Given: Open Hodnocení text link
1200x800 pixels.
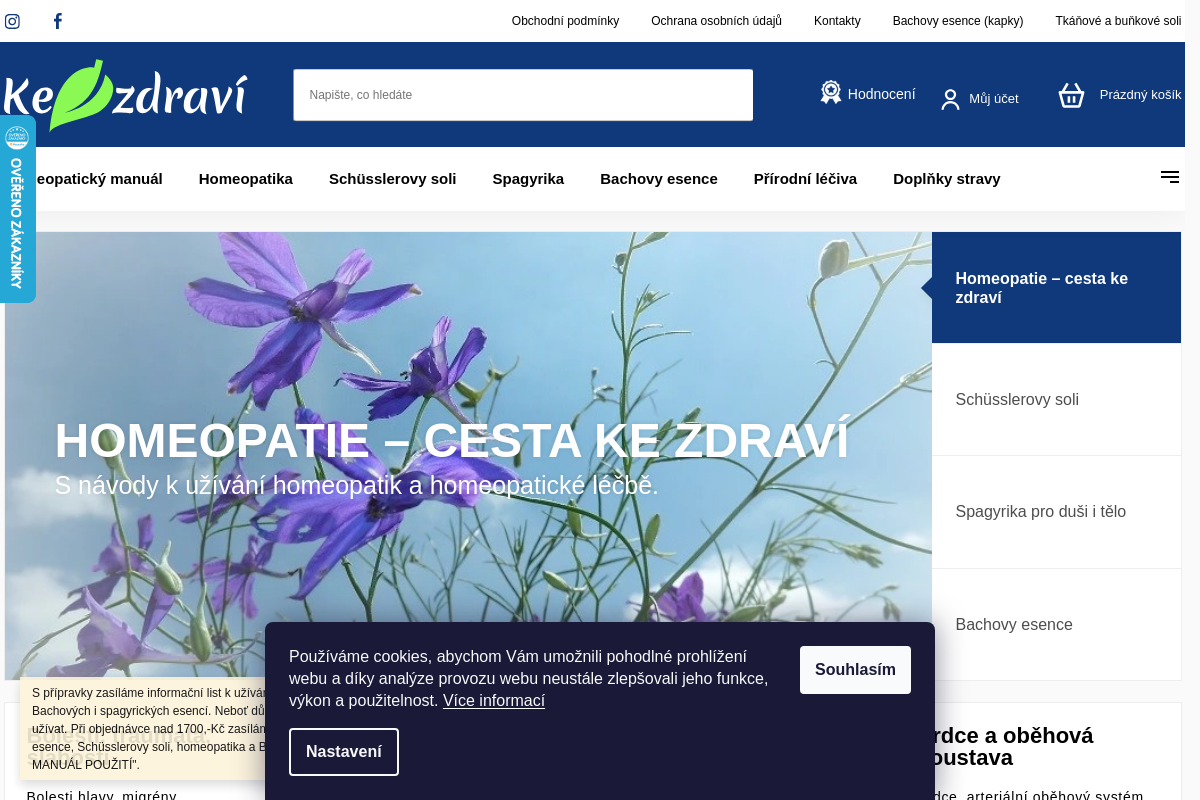Looking at the screenshot, I should (x=881, y=94).
